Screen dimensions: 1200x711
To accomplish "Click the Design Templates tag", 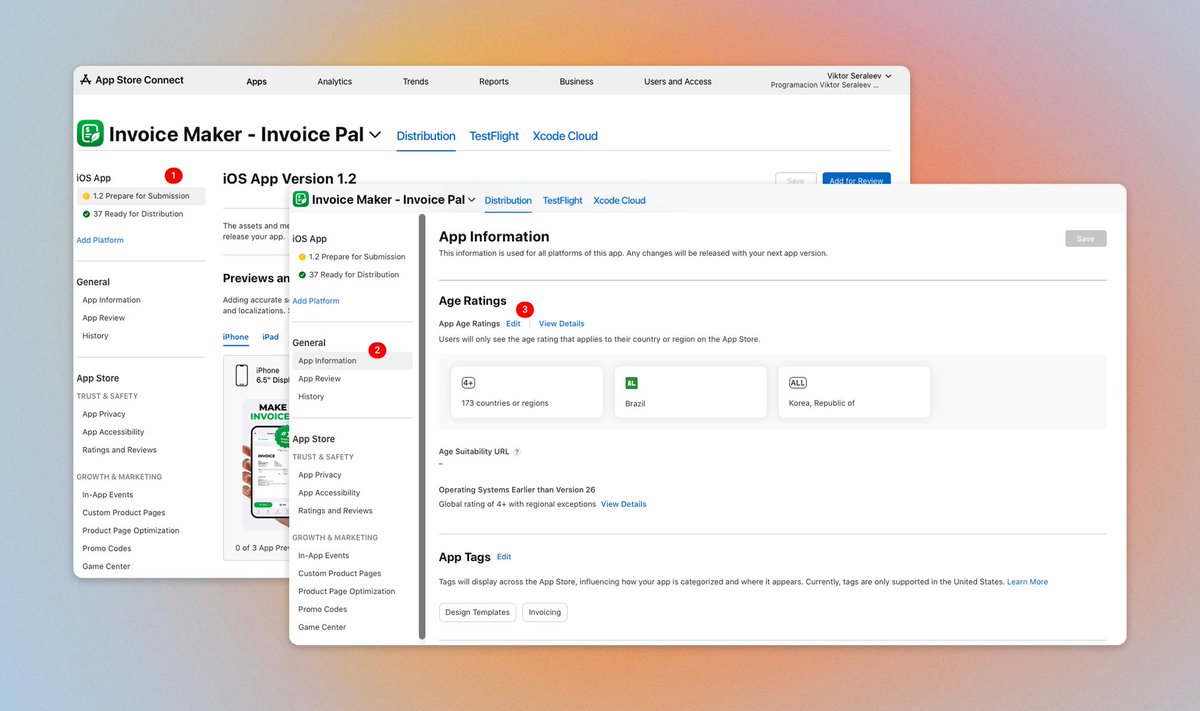I will (x=478, y=612).
